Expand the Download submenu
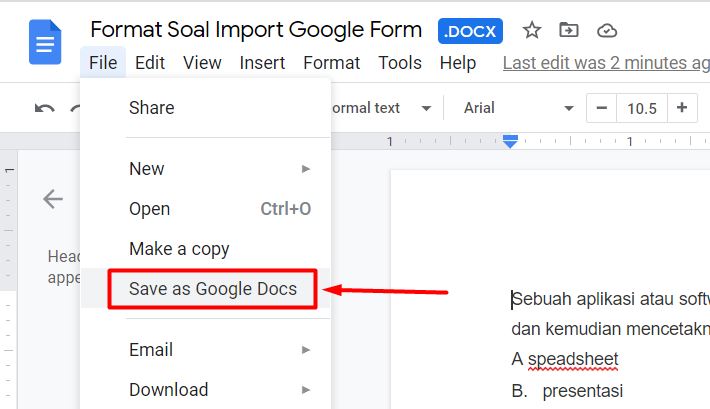This screenshot has height=409, width=710. (206, 390)
